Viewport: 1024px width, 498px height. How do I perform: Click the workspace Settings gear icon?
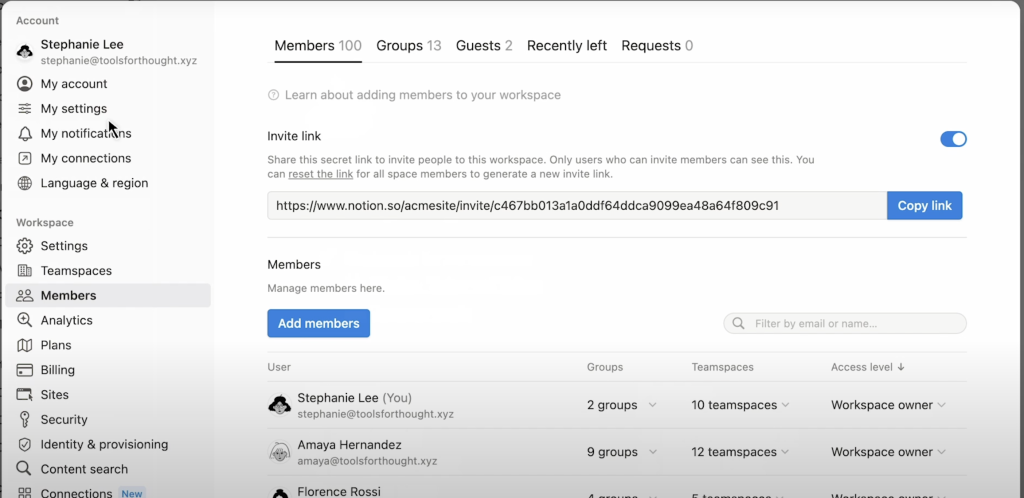tap(25, 246)
